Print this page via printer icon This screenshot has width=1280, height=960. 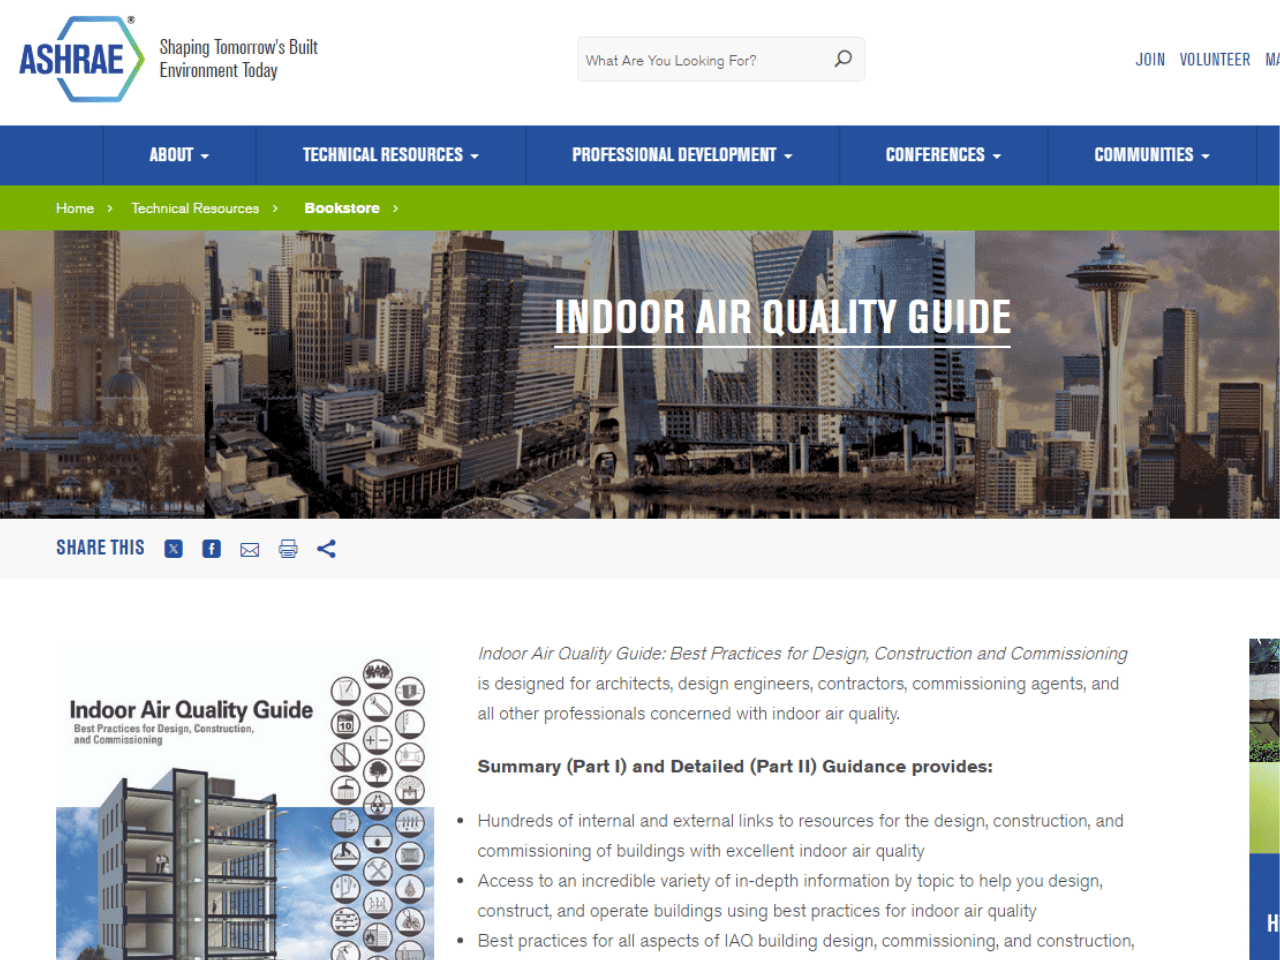pyautogui.click(x=288, y=548)
